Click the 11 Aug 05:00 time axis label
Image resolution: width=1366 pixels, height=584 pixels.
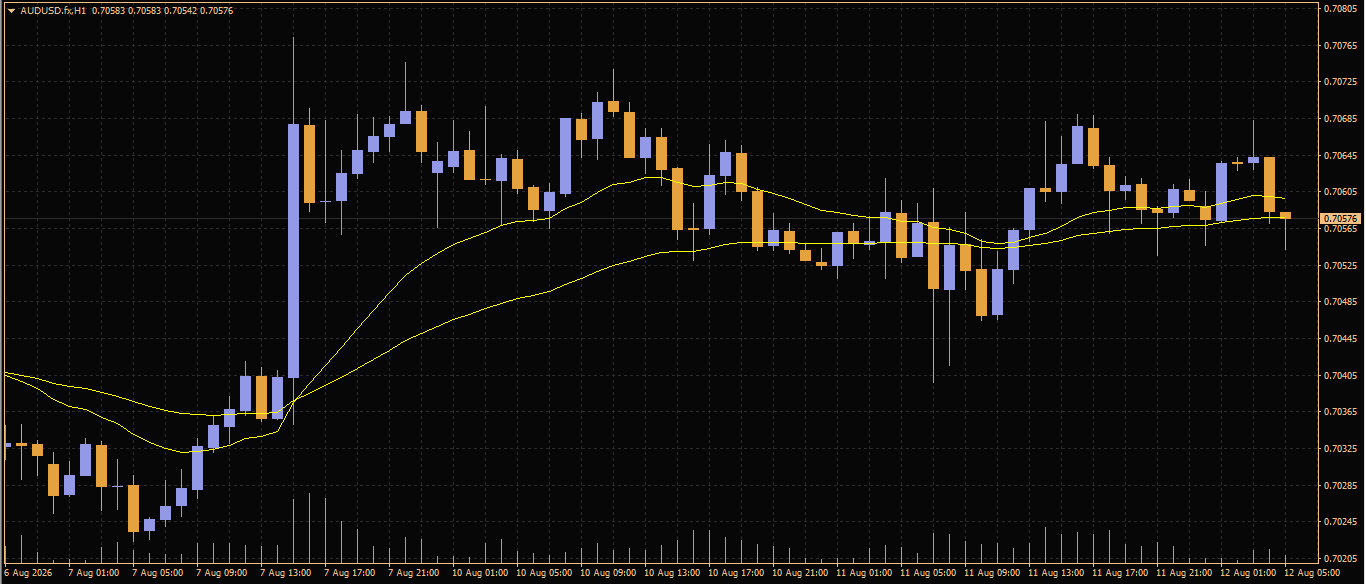pyautogui.click(x=928, y=574)
